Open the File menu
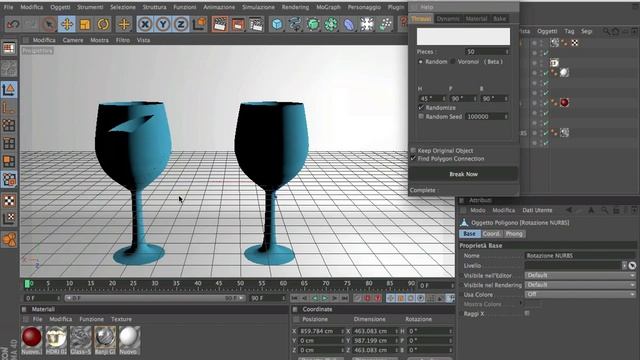The image size is (640, 360). point(8,7)
